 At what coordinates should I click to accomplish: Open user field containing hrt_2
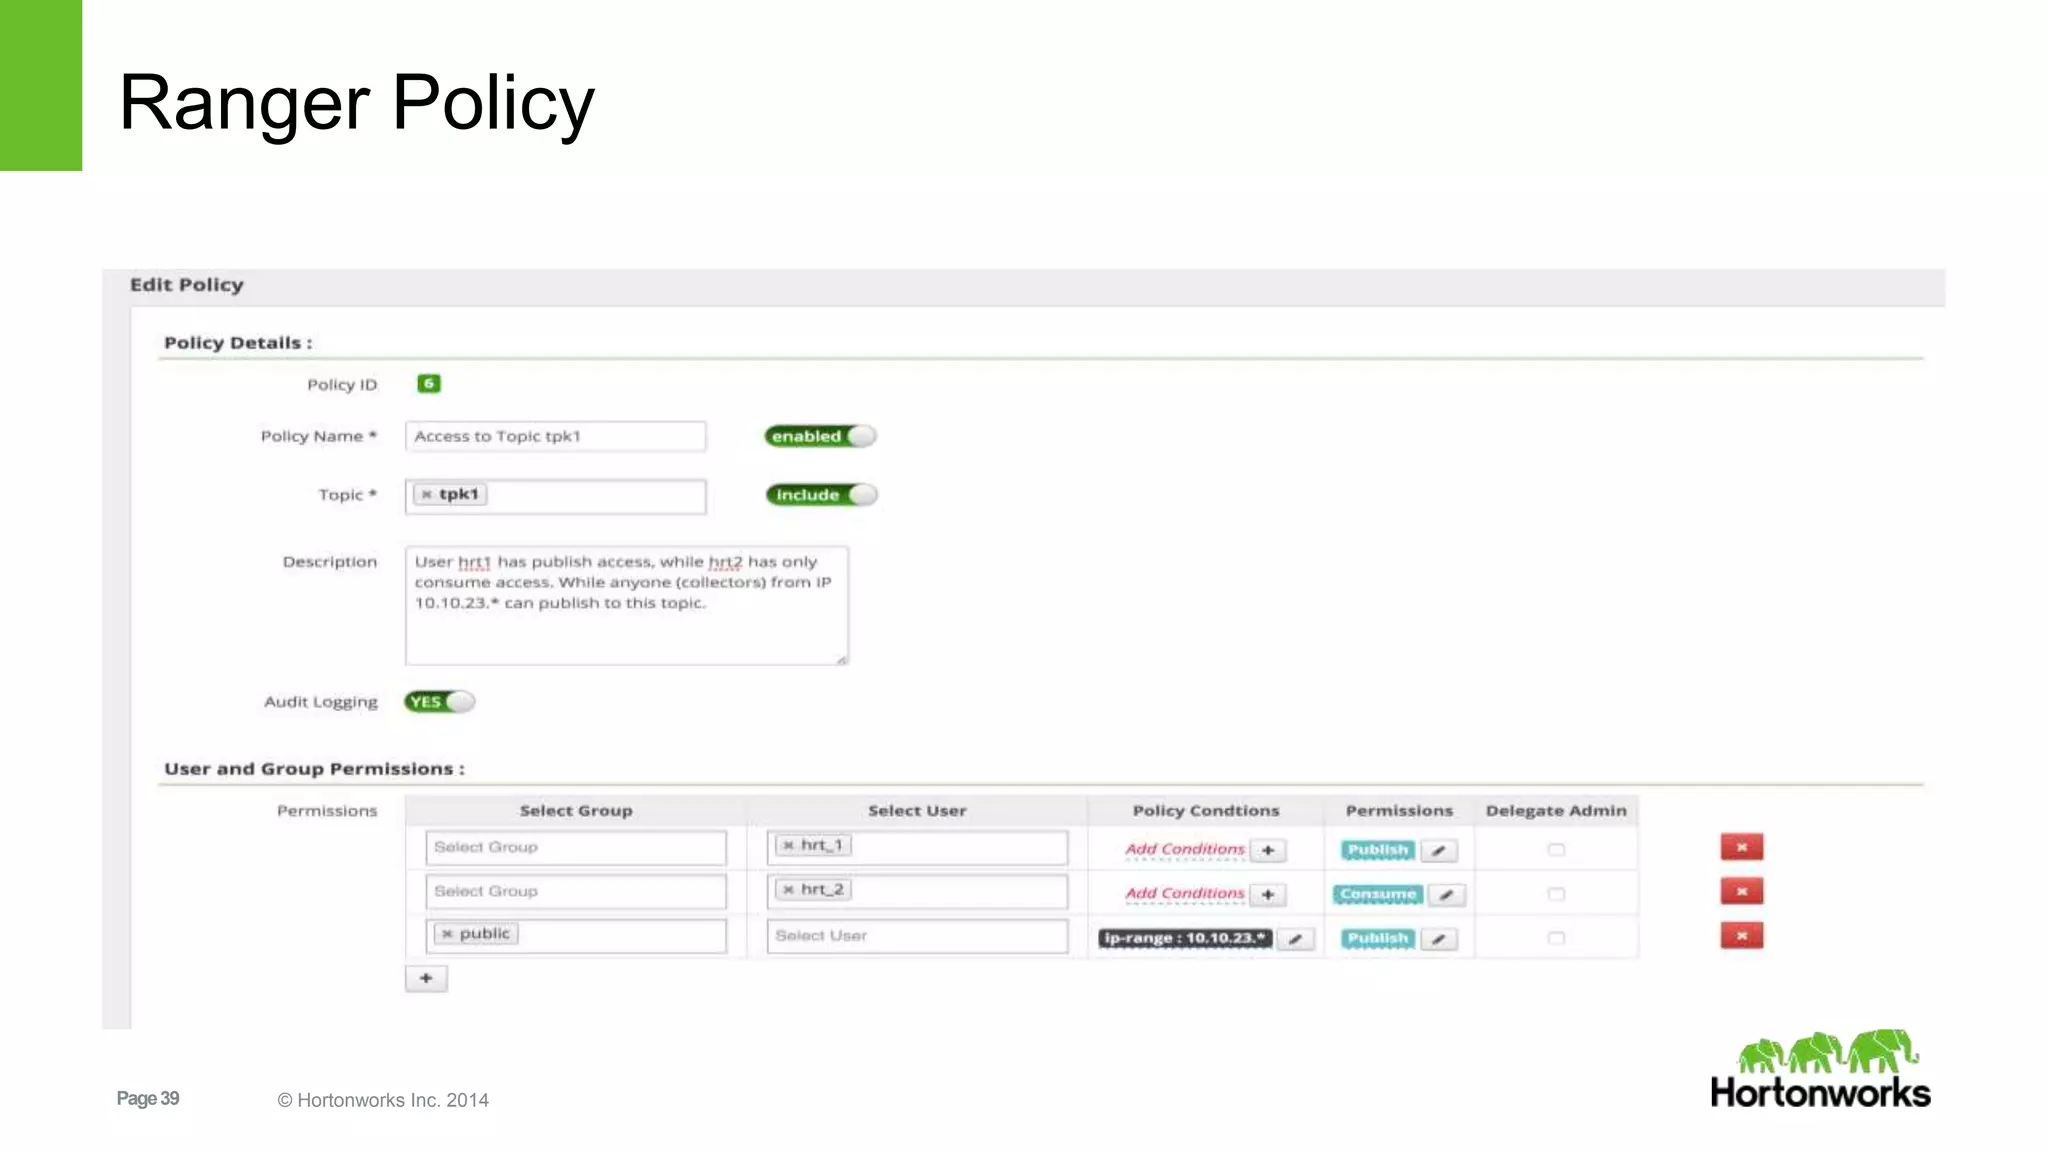click(x=917, y=892)
